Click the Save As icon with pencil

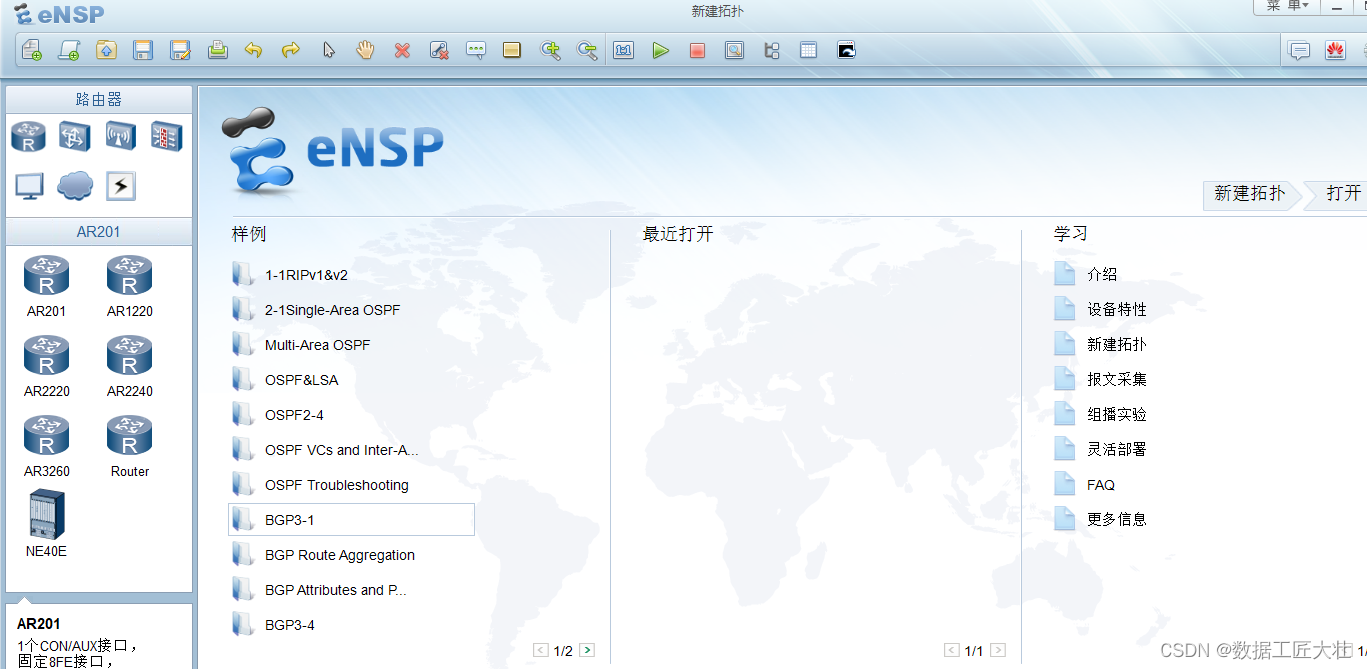pos(180,50)
